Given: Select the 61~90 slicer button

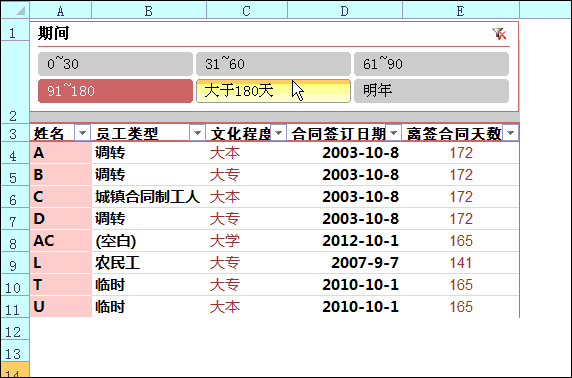Looking at the screenshot, I should coord(431,64).
